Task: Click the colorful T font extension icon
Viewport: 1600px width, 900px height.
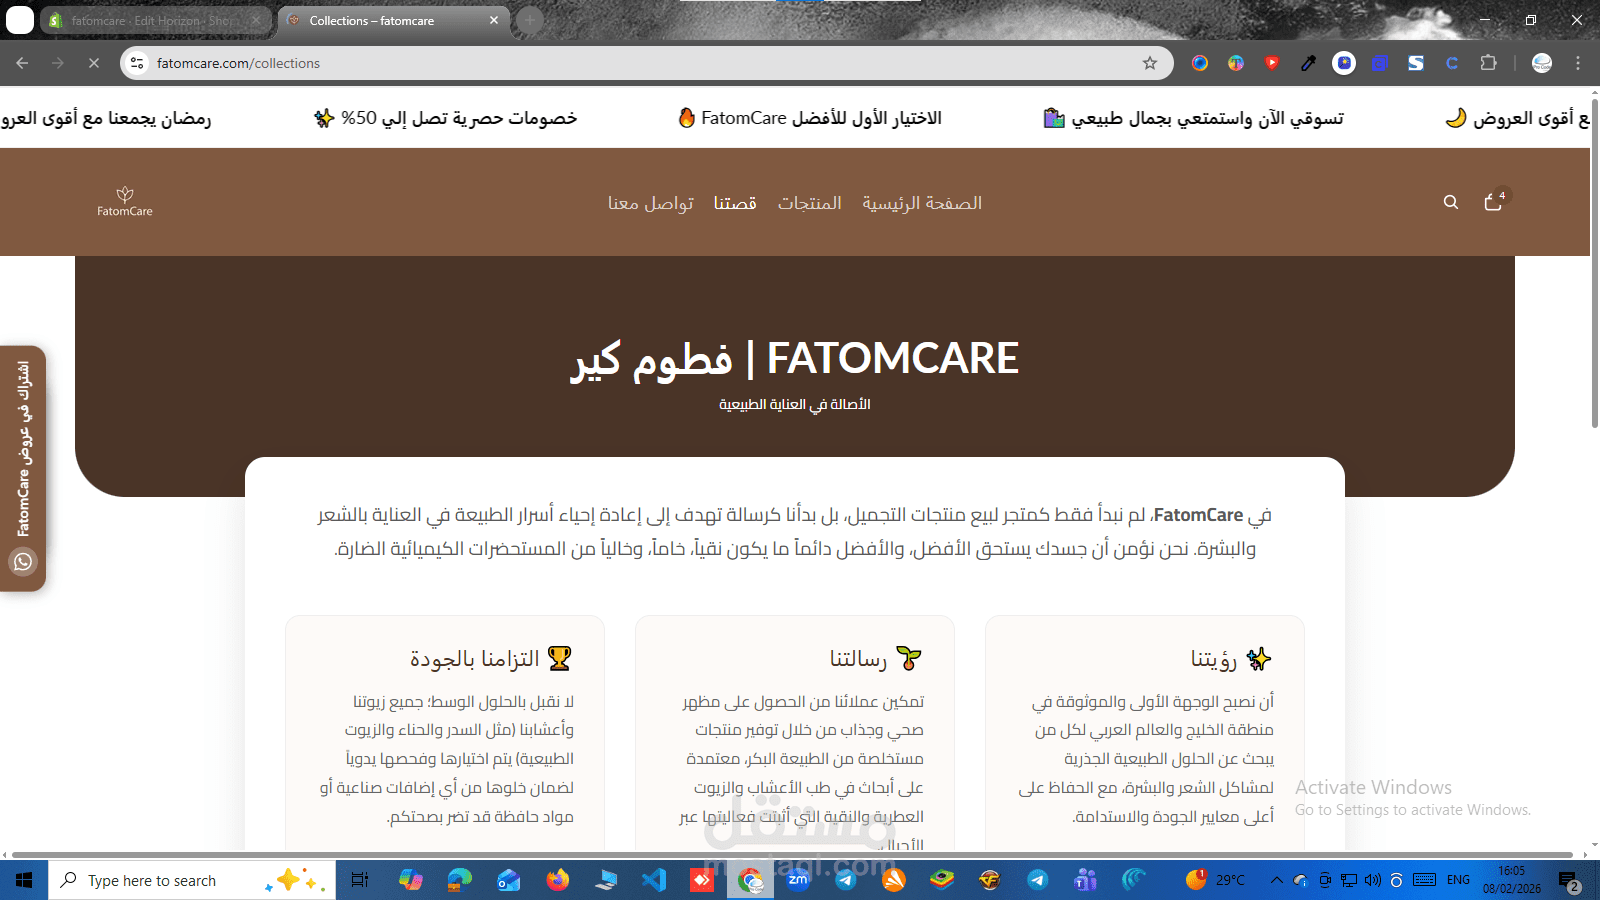Action: (1236, 63)
